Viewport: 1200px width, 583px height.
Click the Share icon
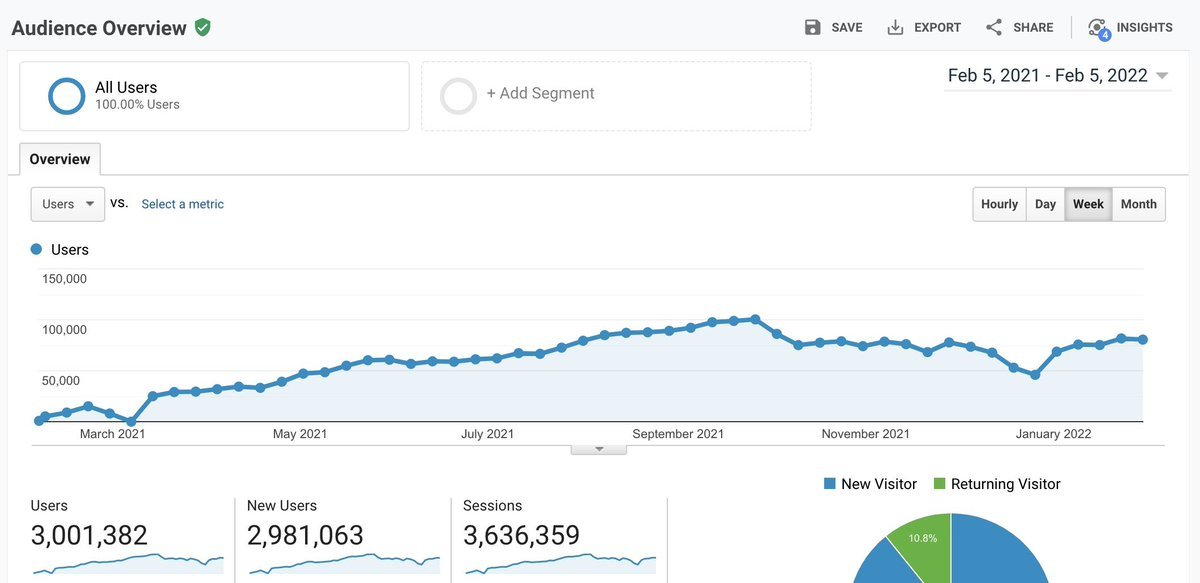994,27
